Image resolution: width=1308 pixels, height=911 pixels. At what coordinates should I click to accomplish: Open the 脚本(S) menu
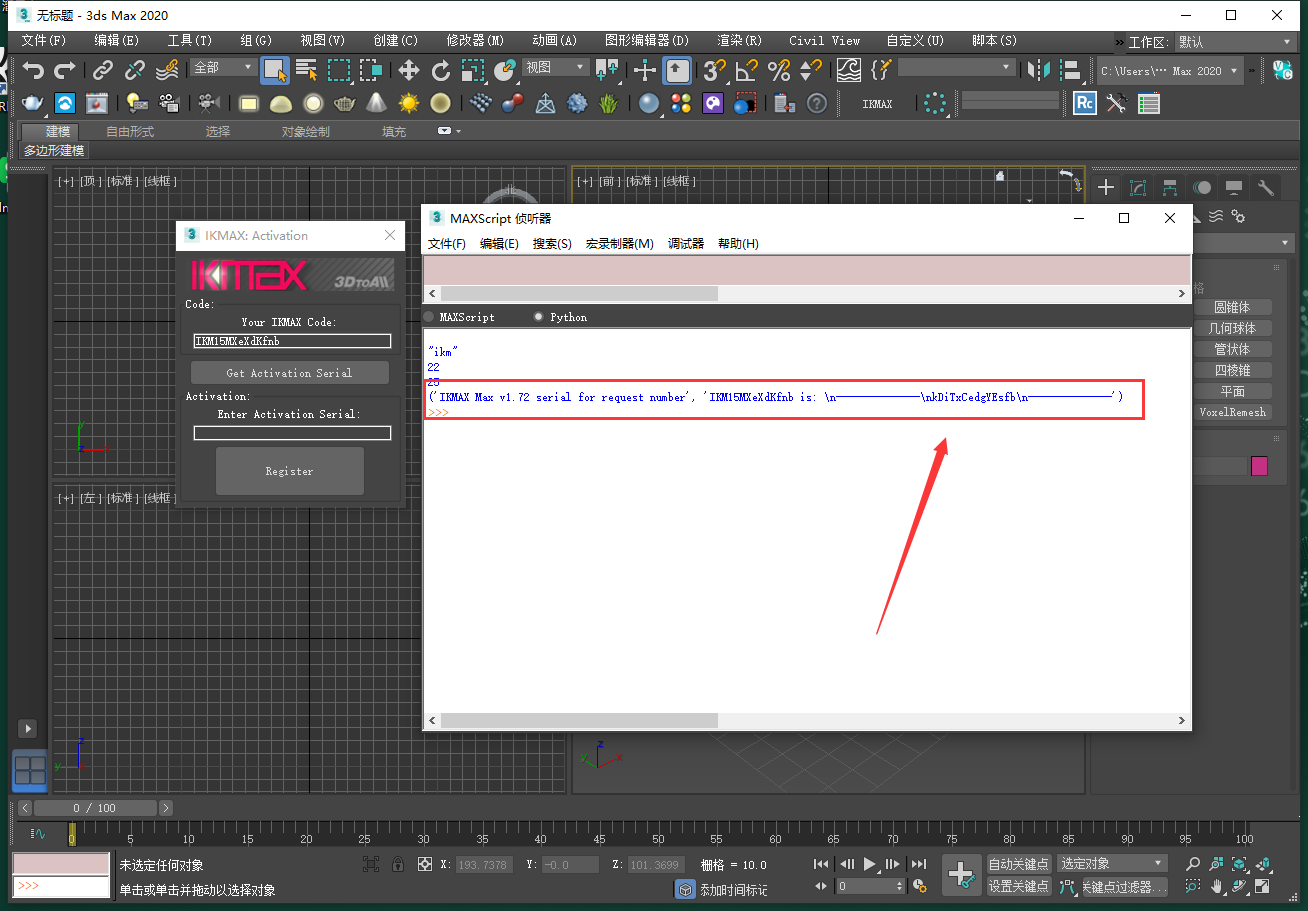point(994,41)
